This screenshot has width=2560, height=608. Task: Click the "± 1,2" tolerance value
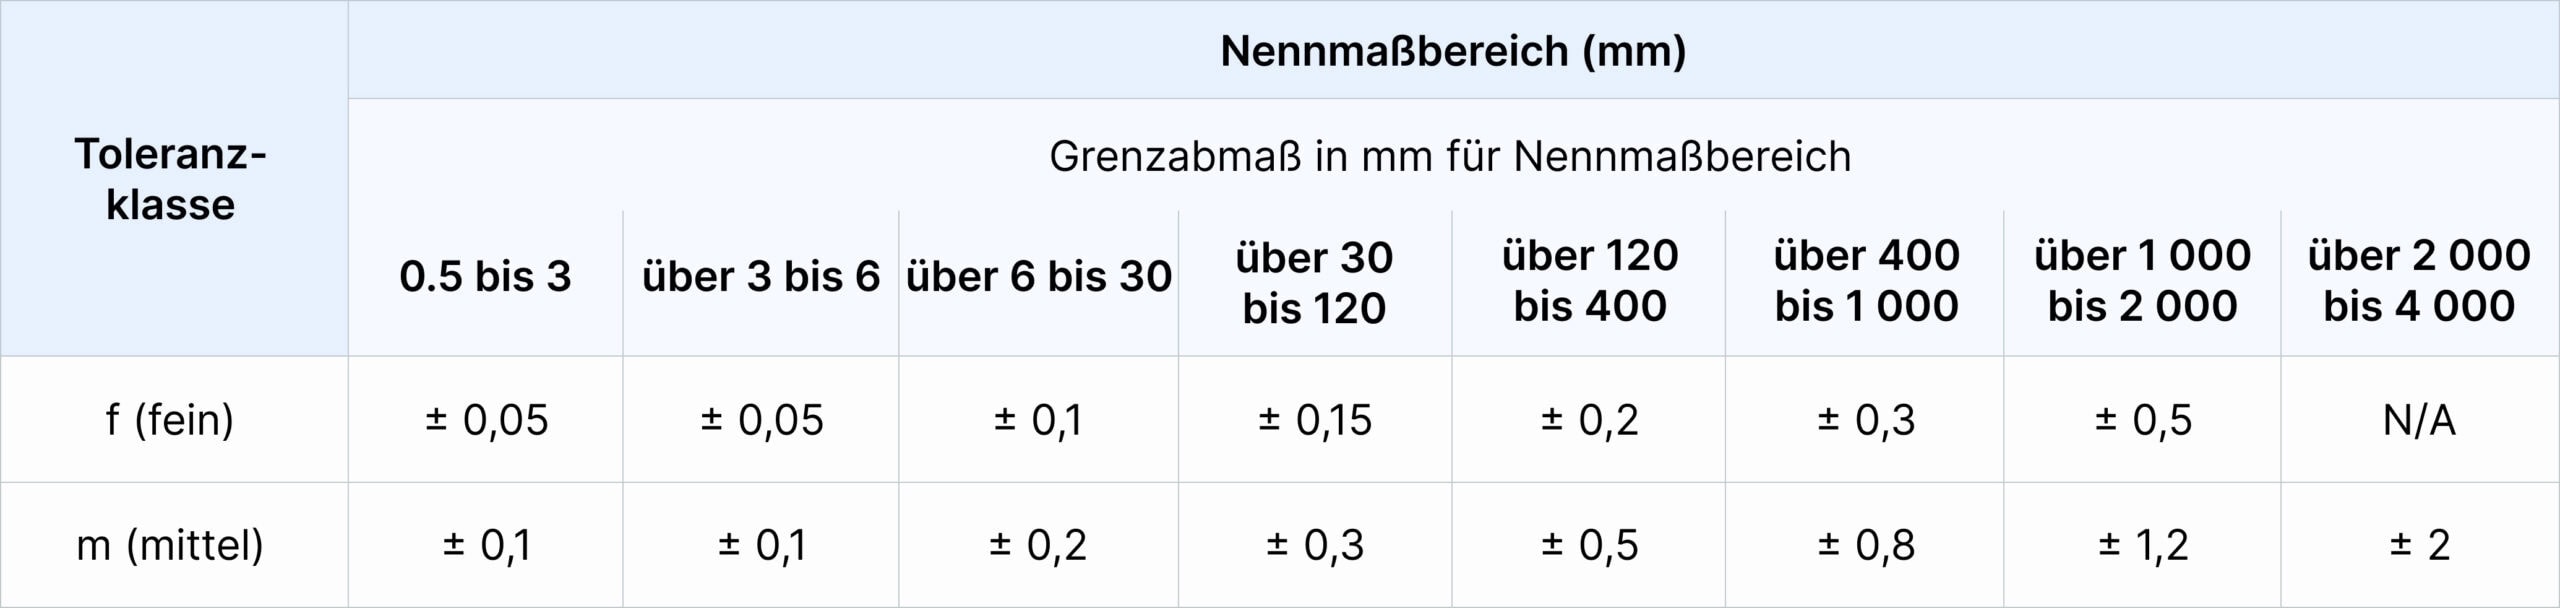(x=2142, y=546)
